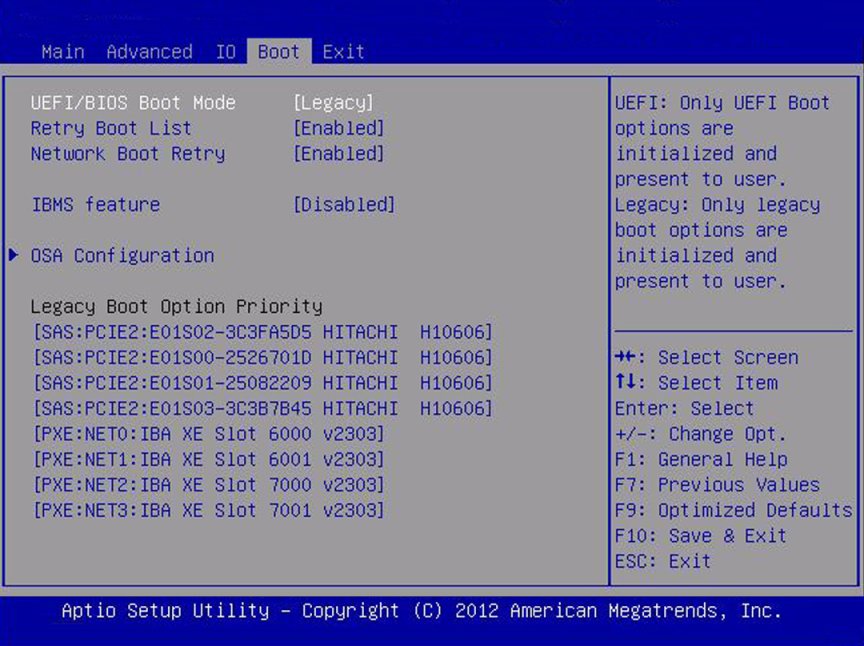Select PXE:NET2 IBA XE Slot 7000 entry
Image resolution: width=864 pixels, height=646 pixels.
(x=209, y=485)
